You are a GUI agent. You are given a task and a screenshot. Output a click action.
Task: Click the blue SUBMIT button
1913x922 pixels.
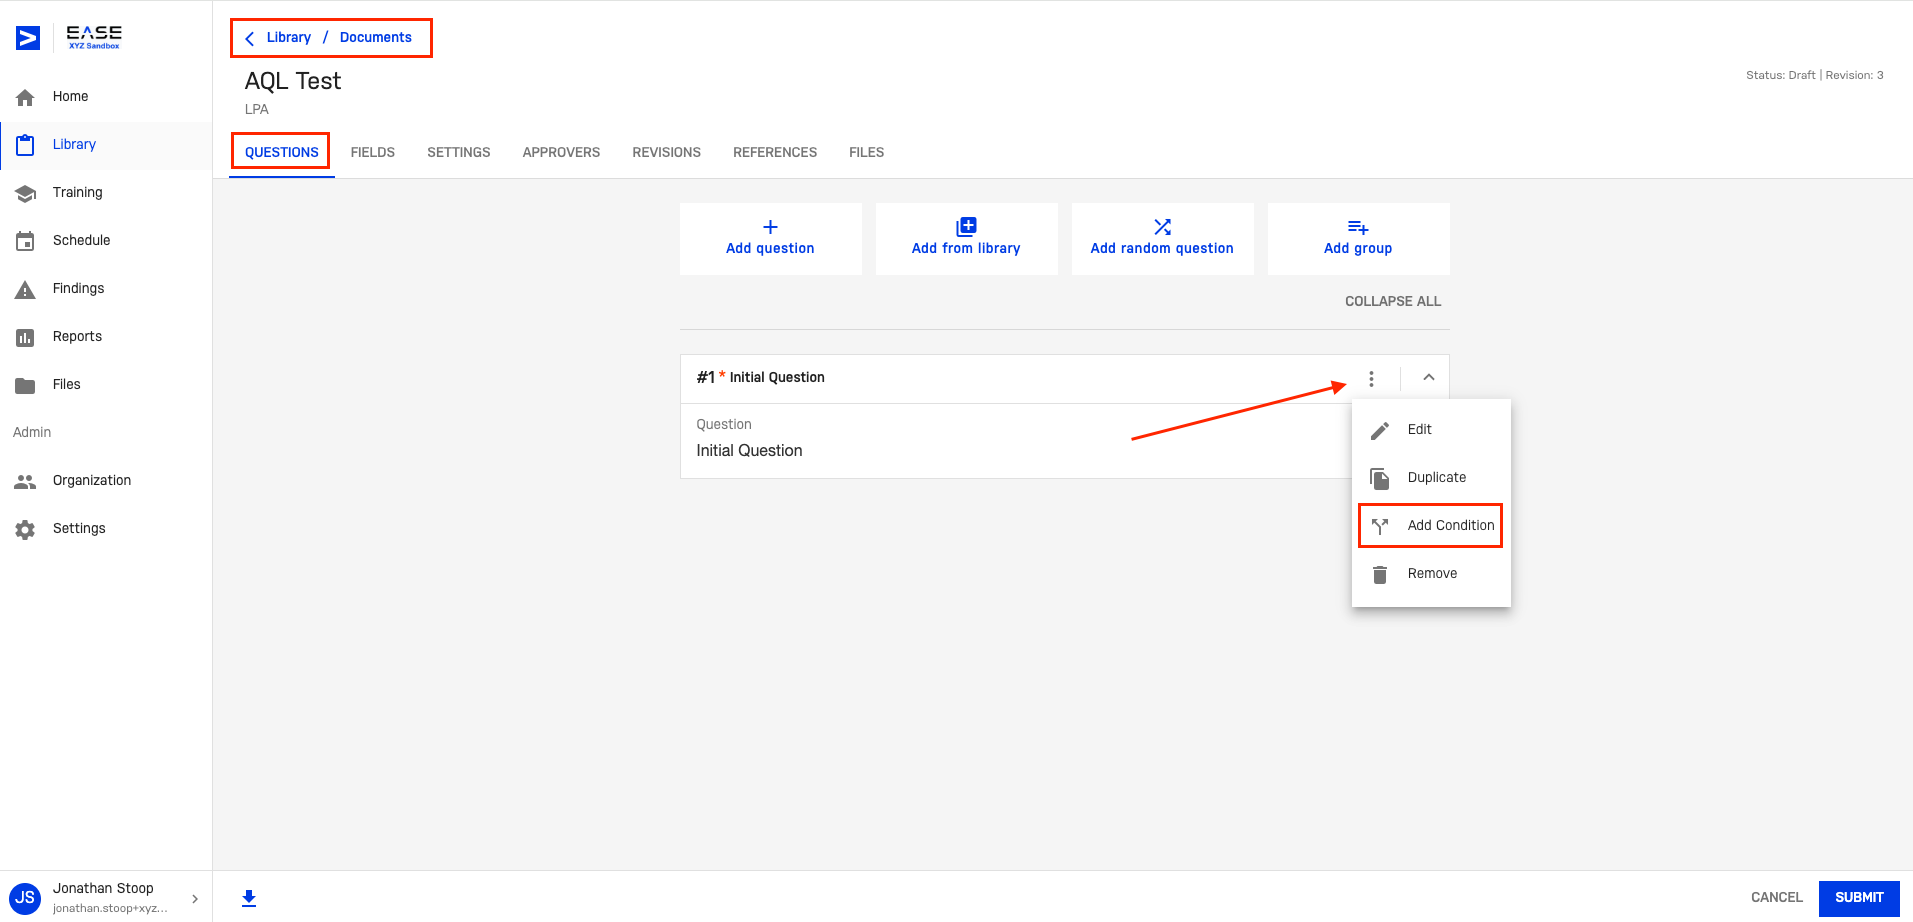point(1859,898)
